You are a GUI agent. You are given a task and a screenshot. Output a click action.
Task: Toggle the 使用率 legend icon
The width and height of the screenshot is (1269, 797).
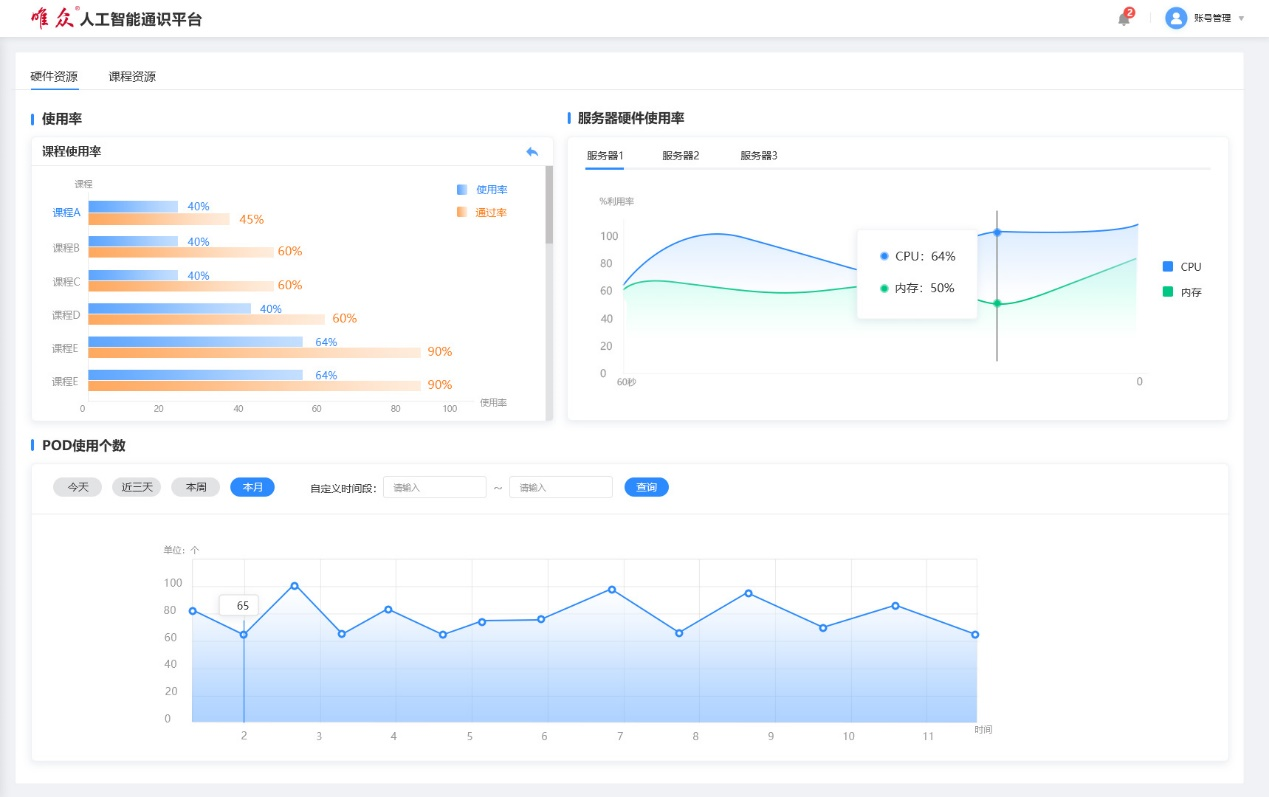pos(462,189)
